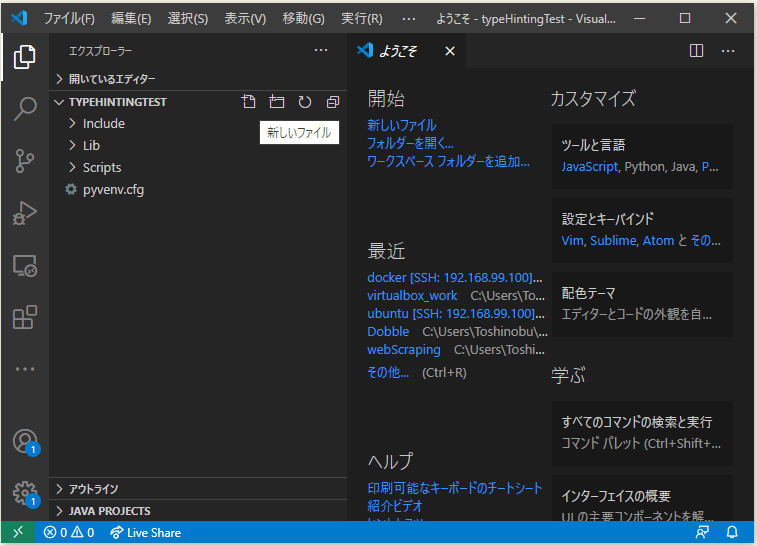Split the editor with the split icon
The image size is (757, 546).
pos(696,51)
